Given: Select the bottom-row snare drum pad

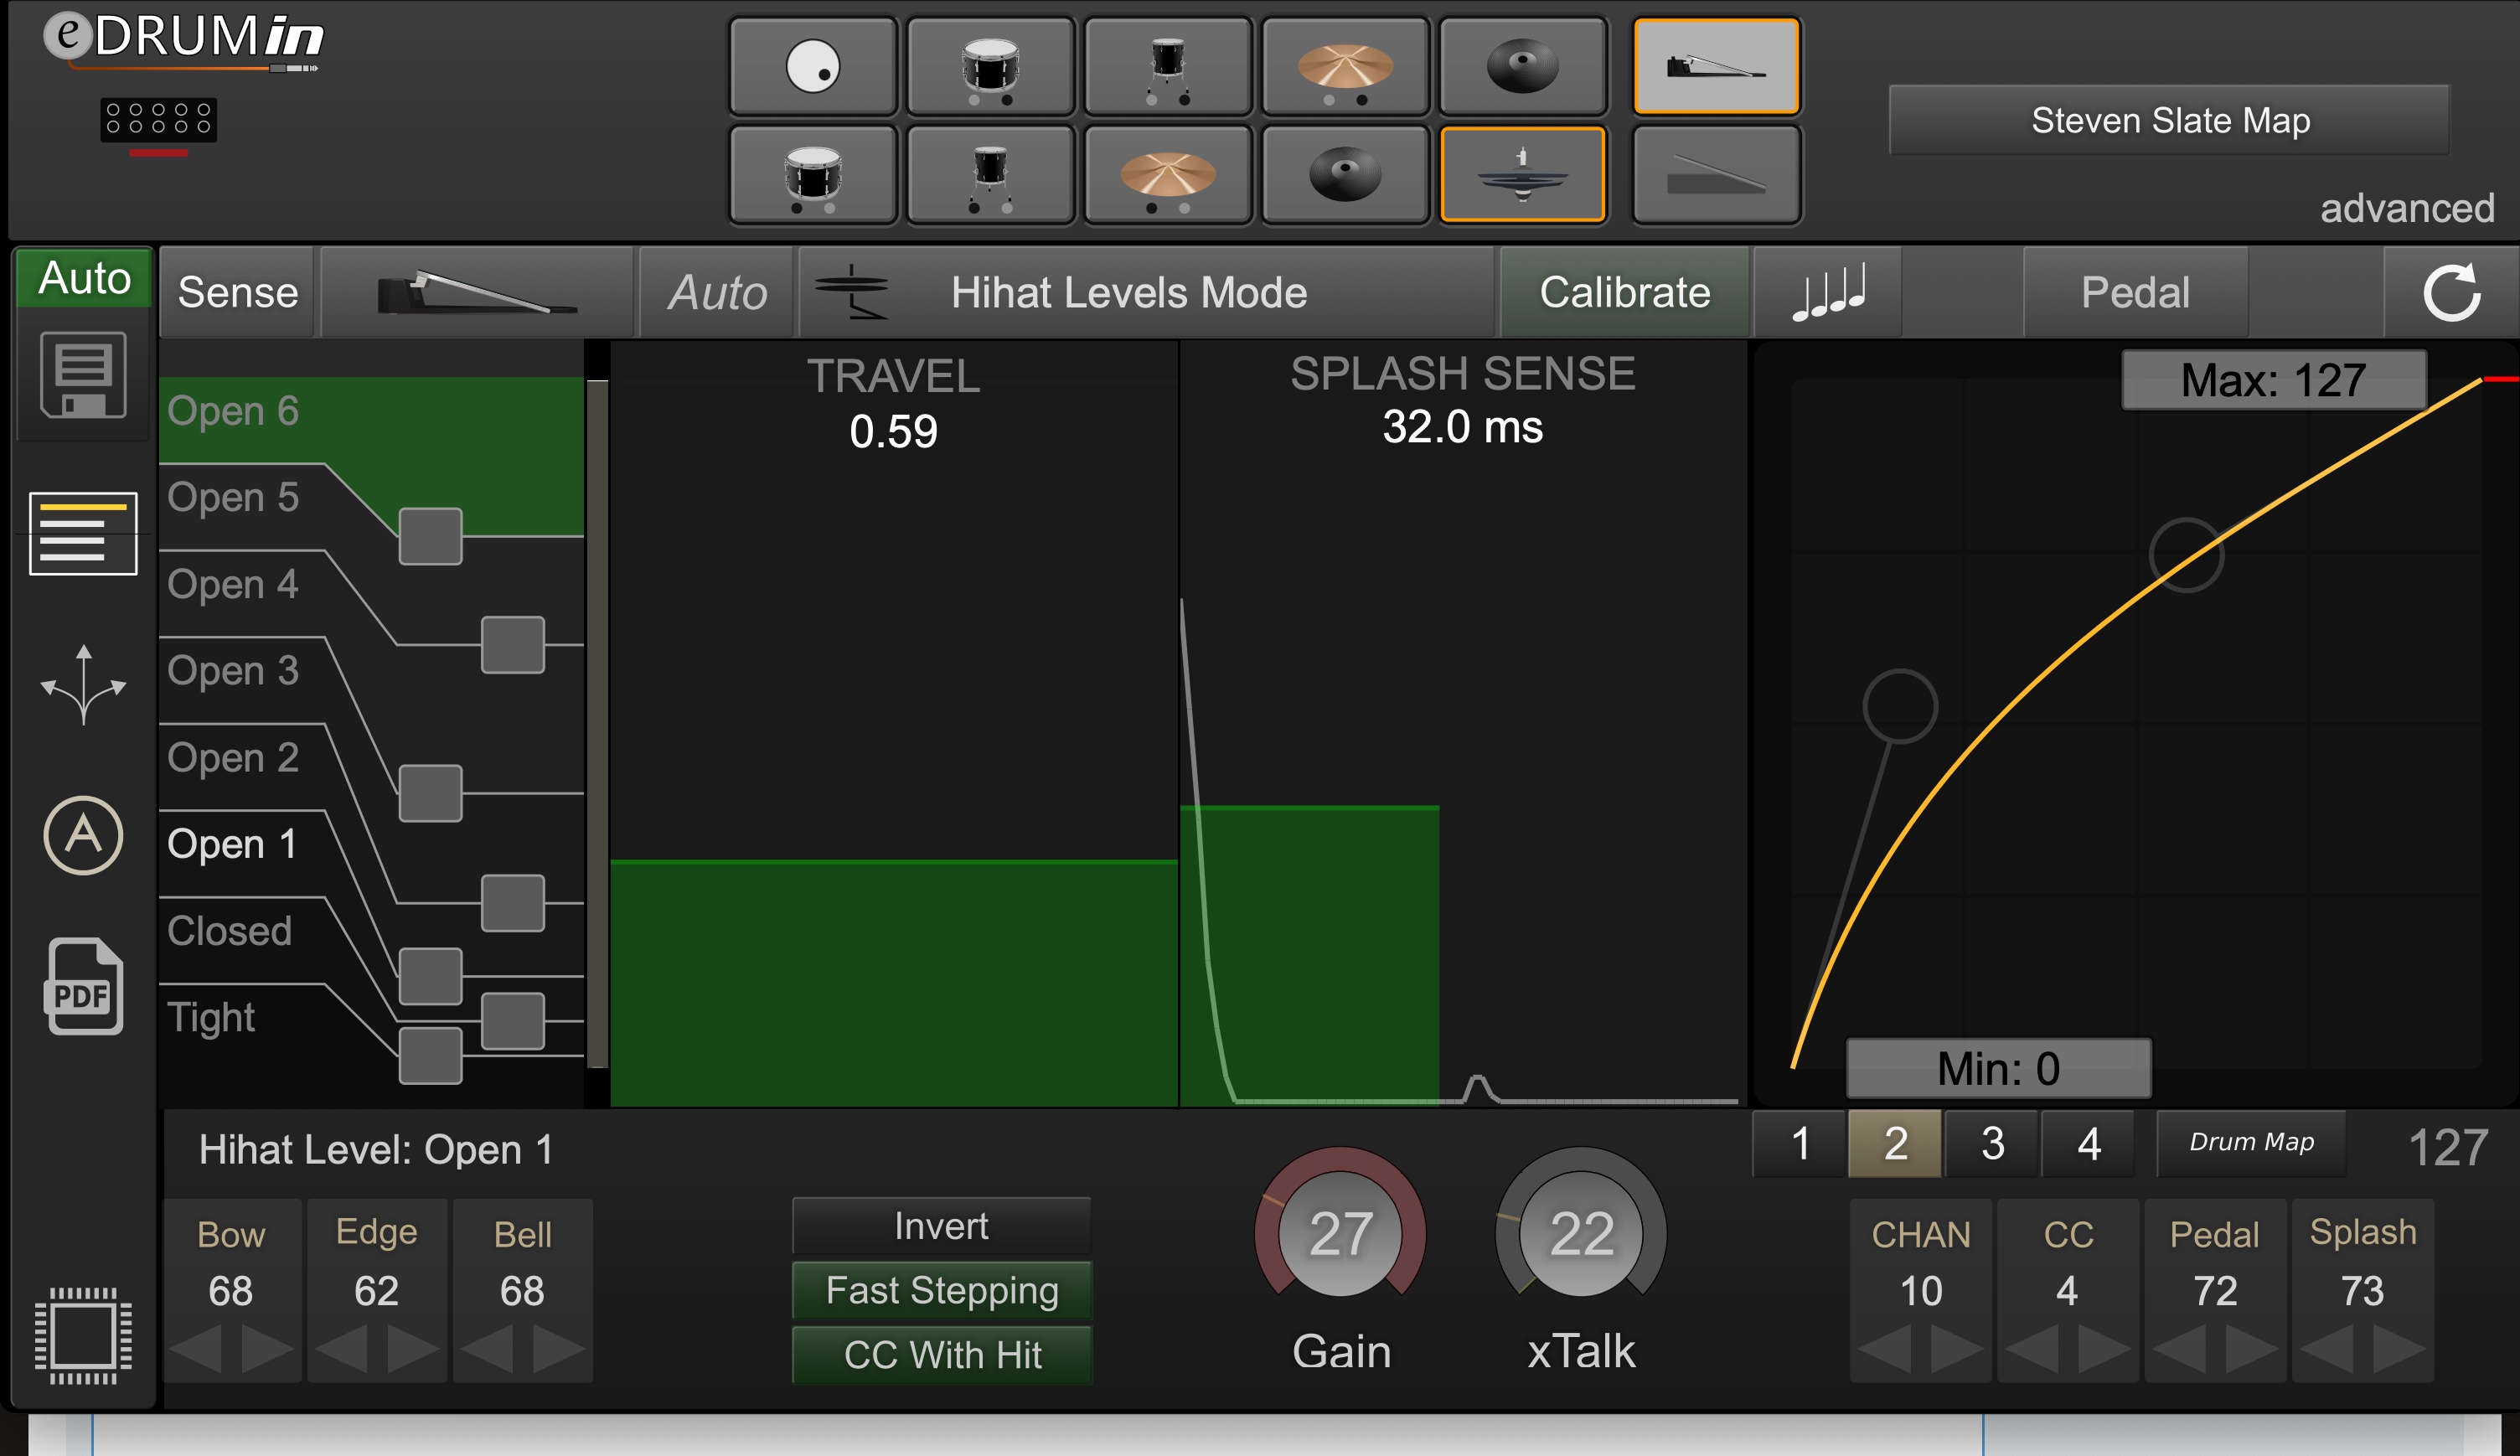Looking at the screenshot, I should pyautogui.click(x=812, y=173).
